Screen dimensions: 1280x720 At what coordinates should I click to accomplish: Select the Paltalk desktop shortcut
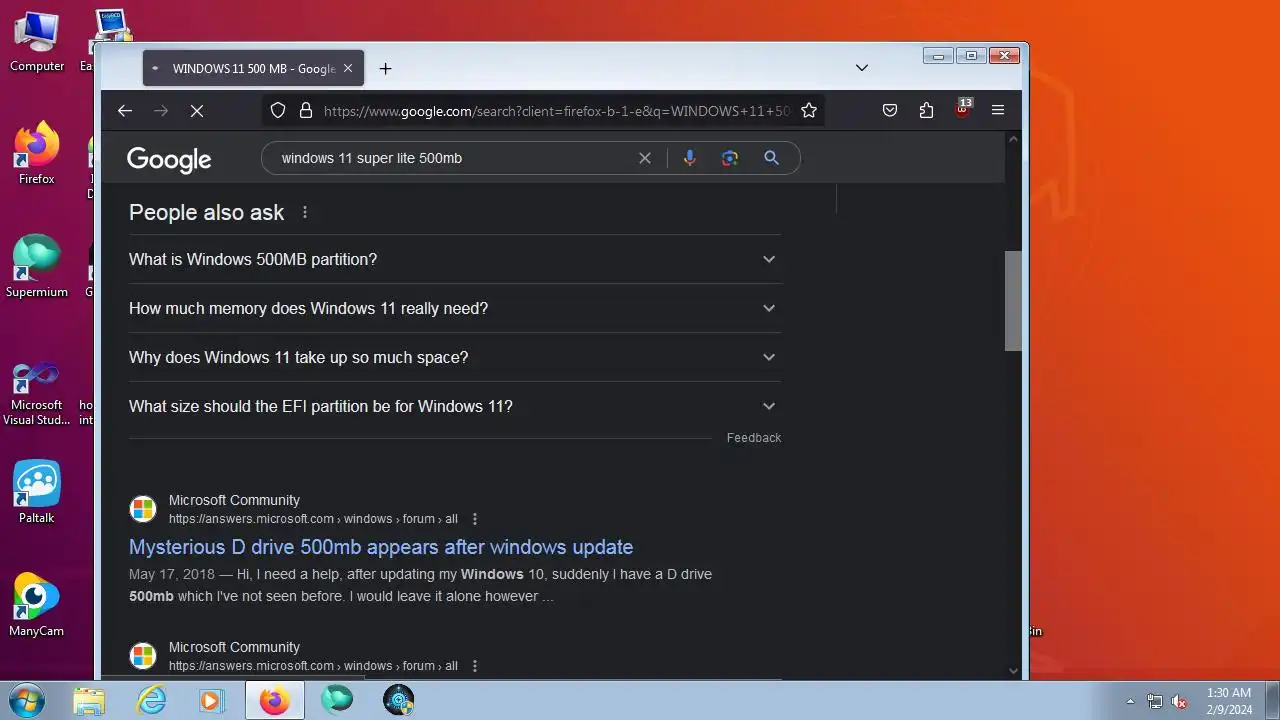37,492
